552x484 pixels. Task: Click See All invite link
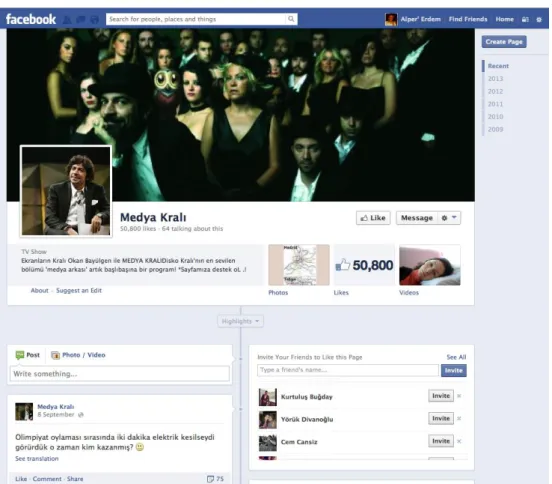click(x=456, y=357)
